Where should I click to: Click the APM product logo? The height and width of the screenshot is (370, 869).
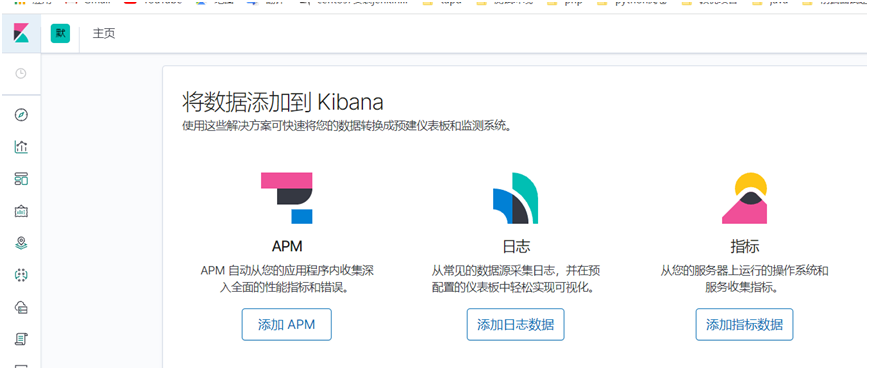(287, 198)
